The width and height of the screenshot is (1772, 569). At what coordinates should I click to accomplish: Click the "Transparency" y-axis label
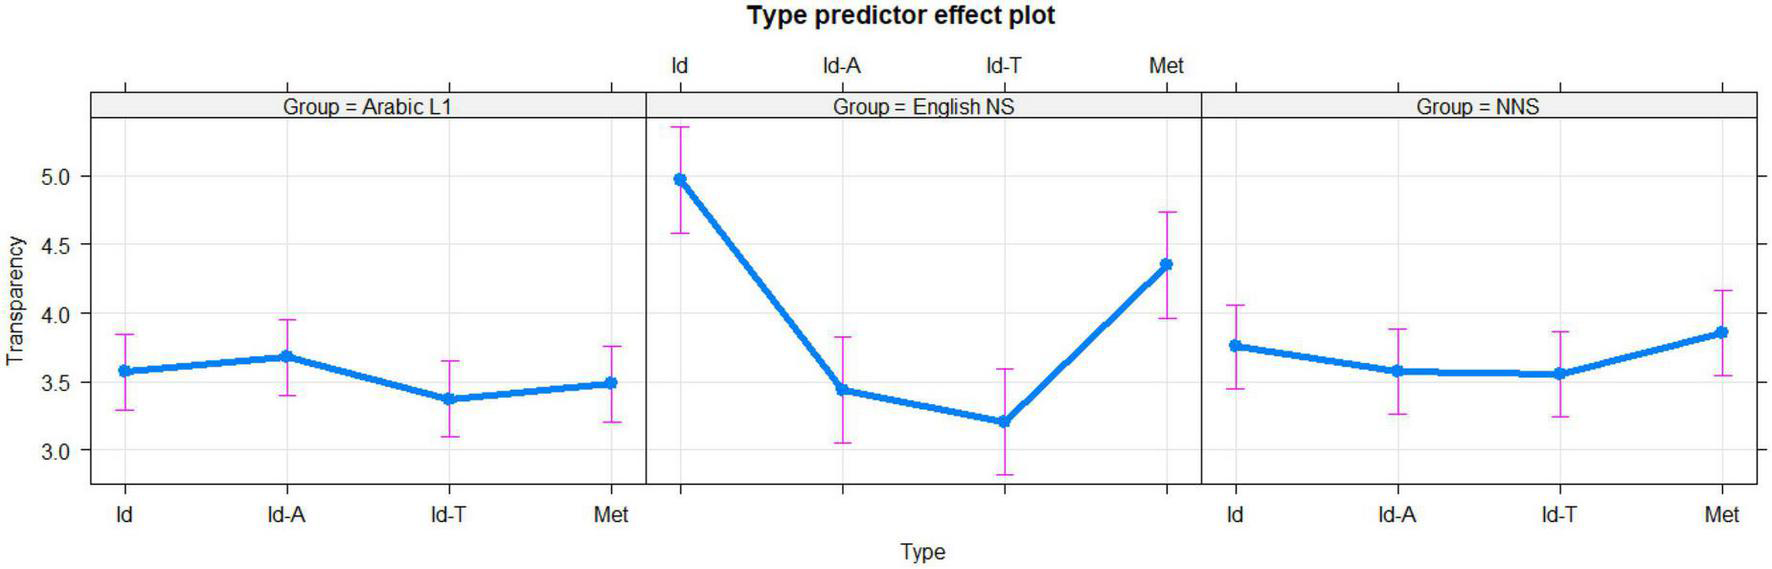(x=15, y=300)
